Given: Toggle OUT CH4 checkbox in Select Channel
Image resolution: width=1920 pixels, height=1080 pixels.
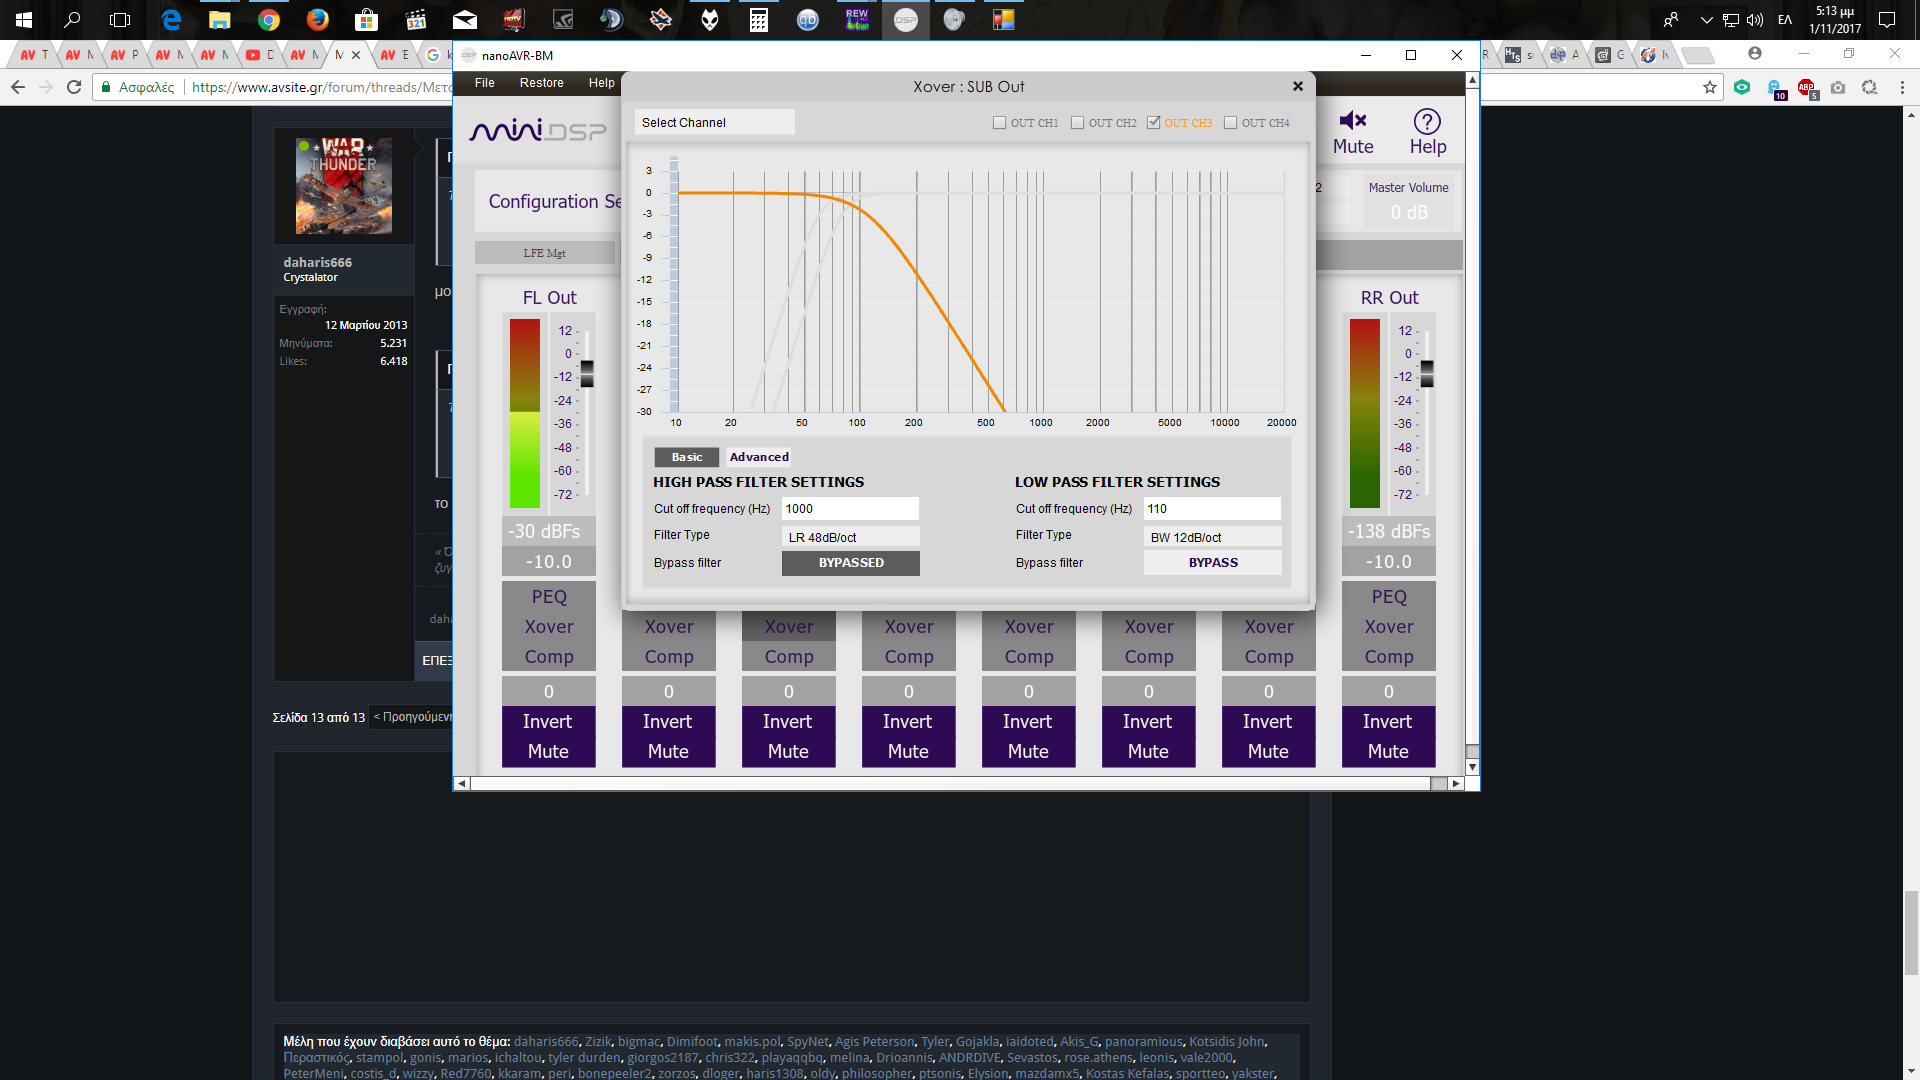Looking at the screenshot, I should [x=1229, y=123].
